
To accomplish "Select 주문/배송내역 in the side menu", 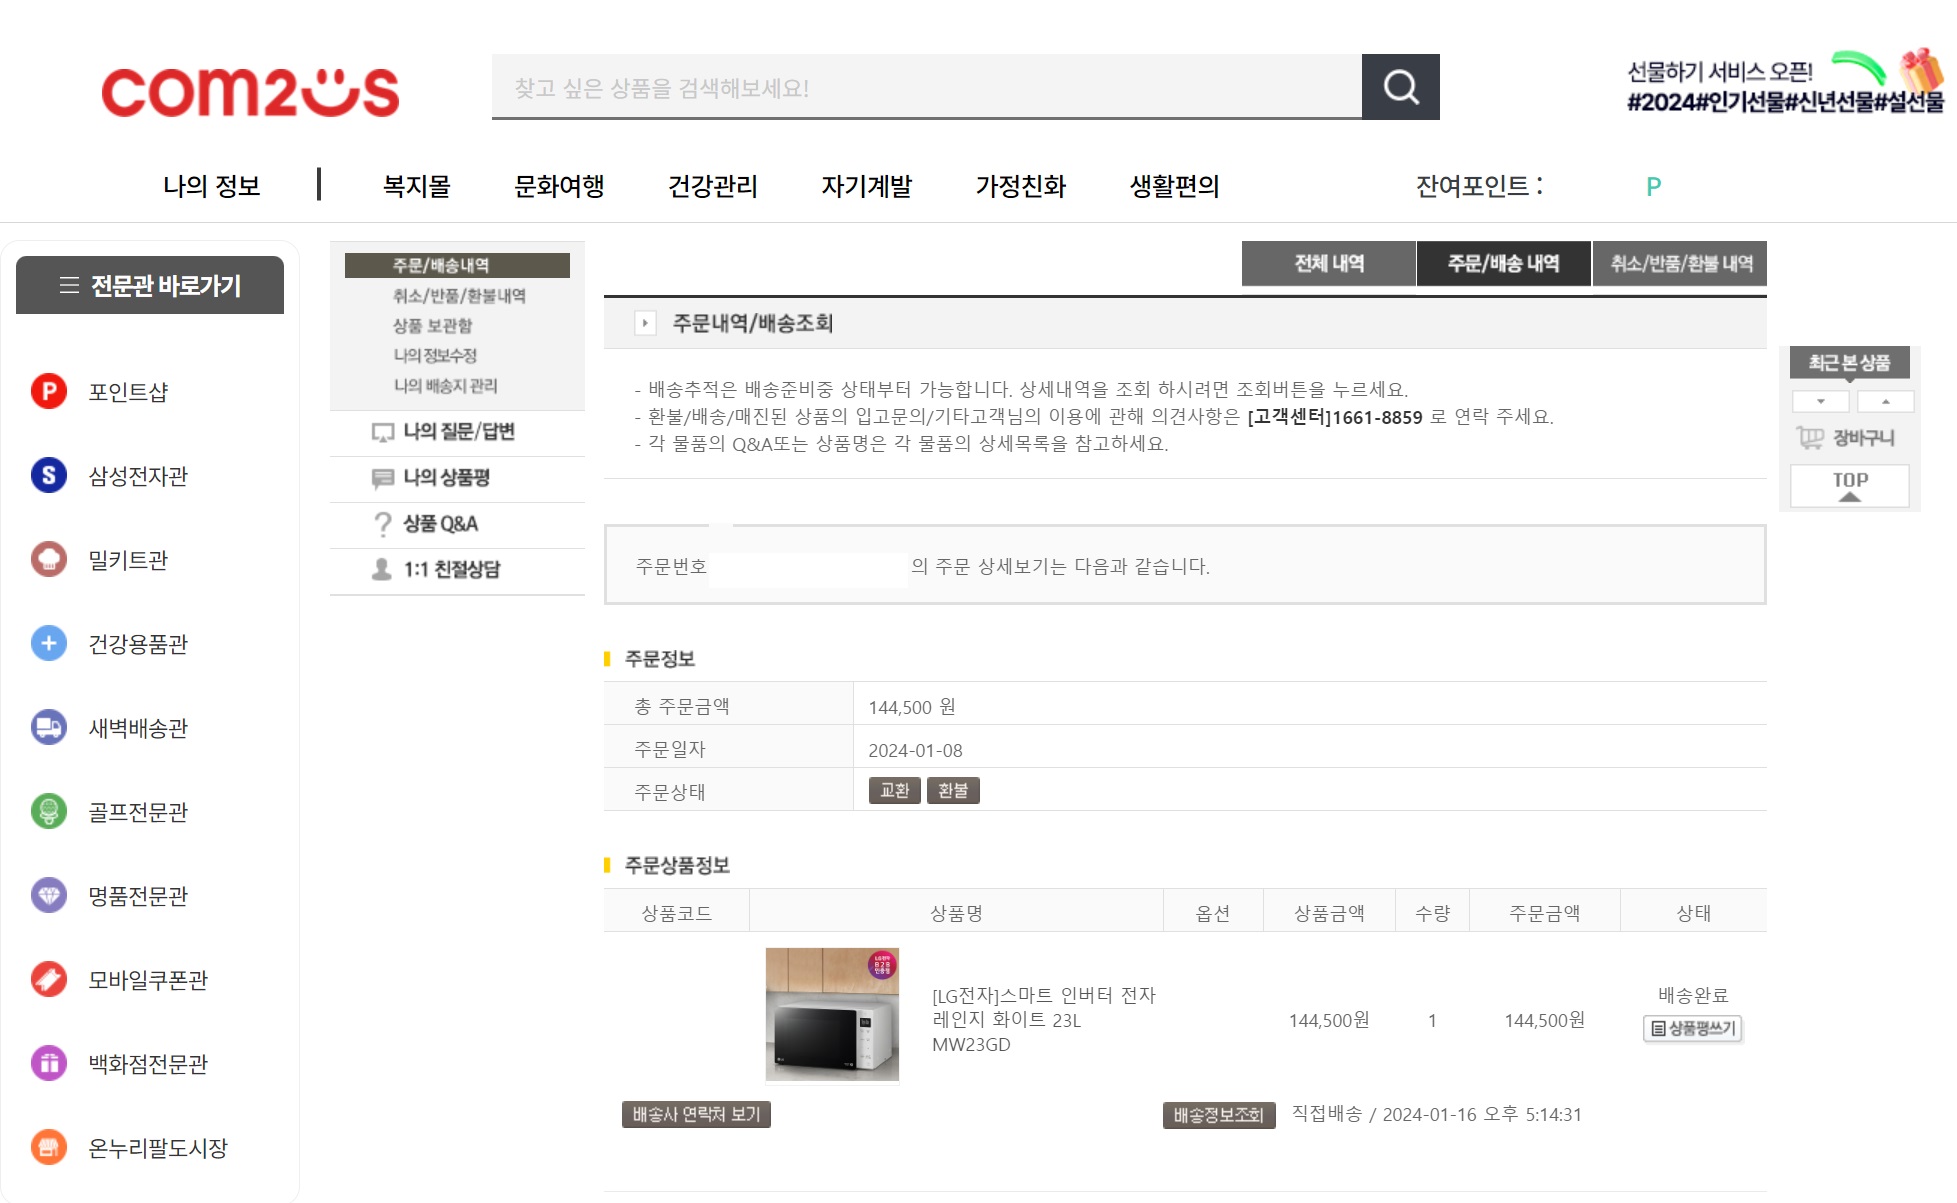I will click(457, 265).
